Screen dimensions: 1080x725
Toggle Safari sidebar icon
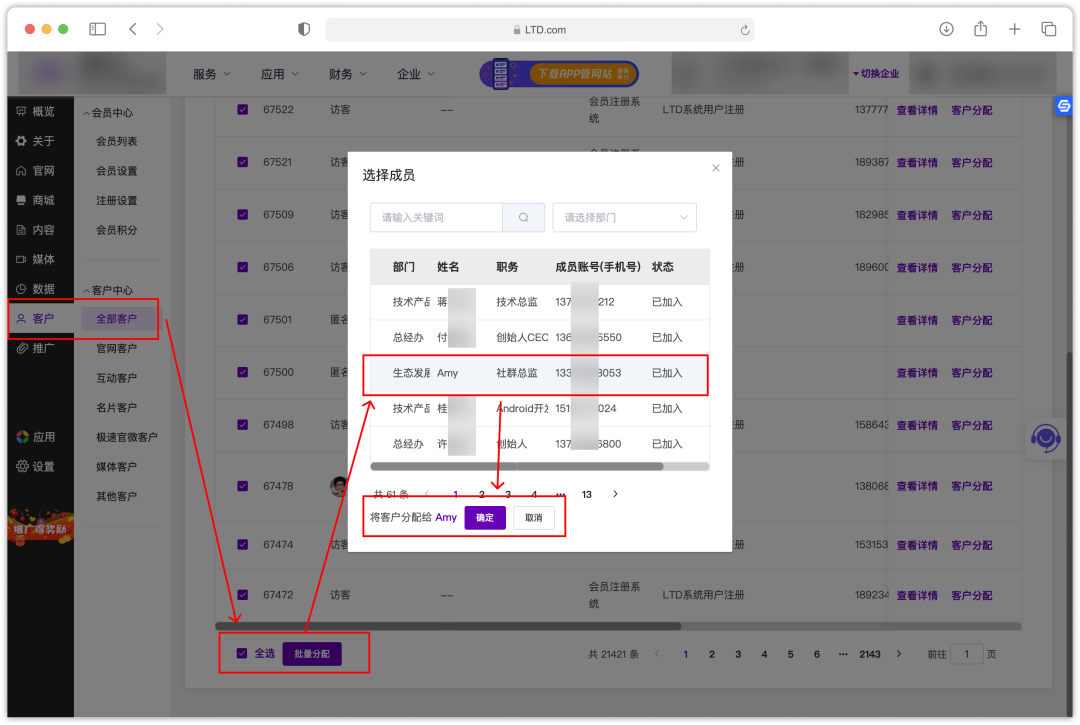point(98,29)
